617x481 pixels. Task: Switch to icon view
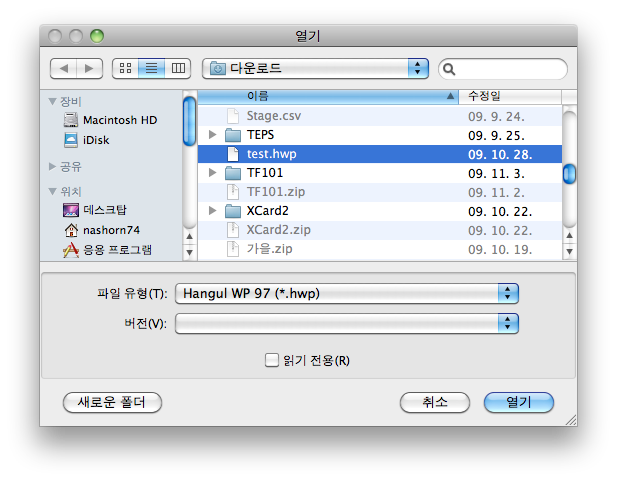coord(125,68)
